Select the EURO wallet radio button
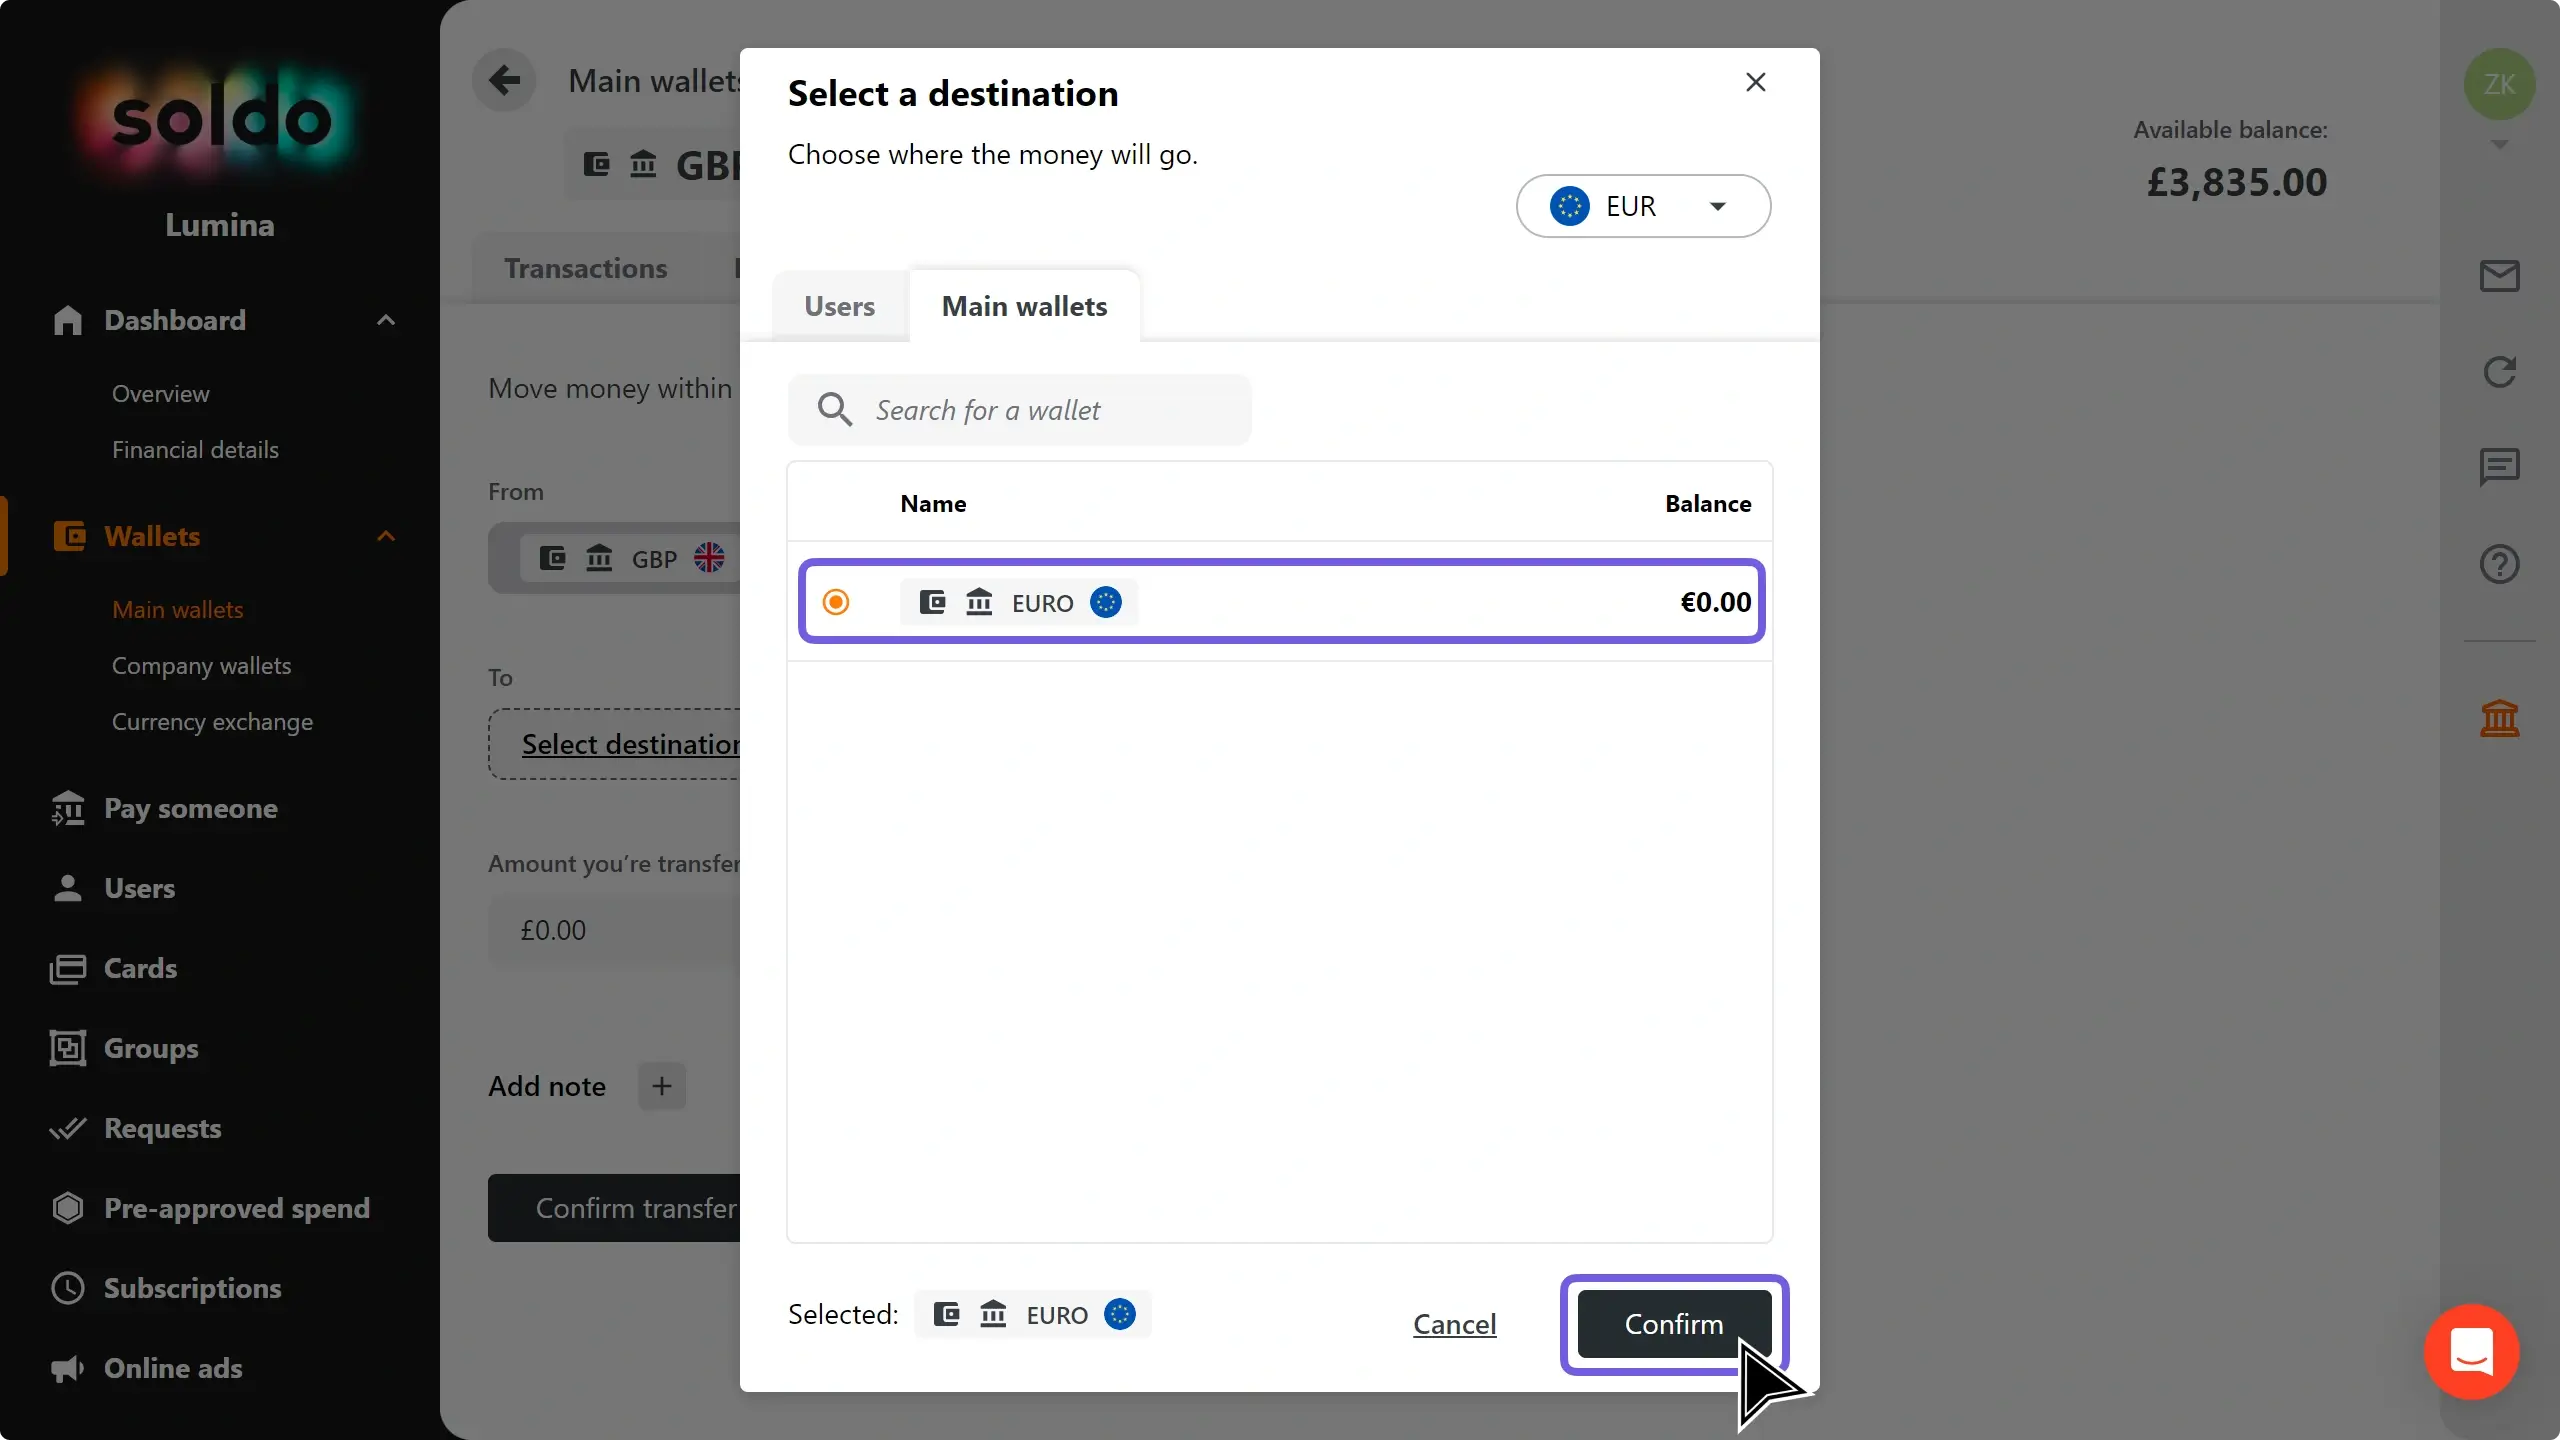Viewport: 2560px width, 1440px height. (x=836, y=602)
